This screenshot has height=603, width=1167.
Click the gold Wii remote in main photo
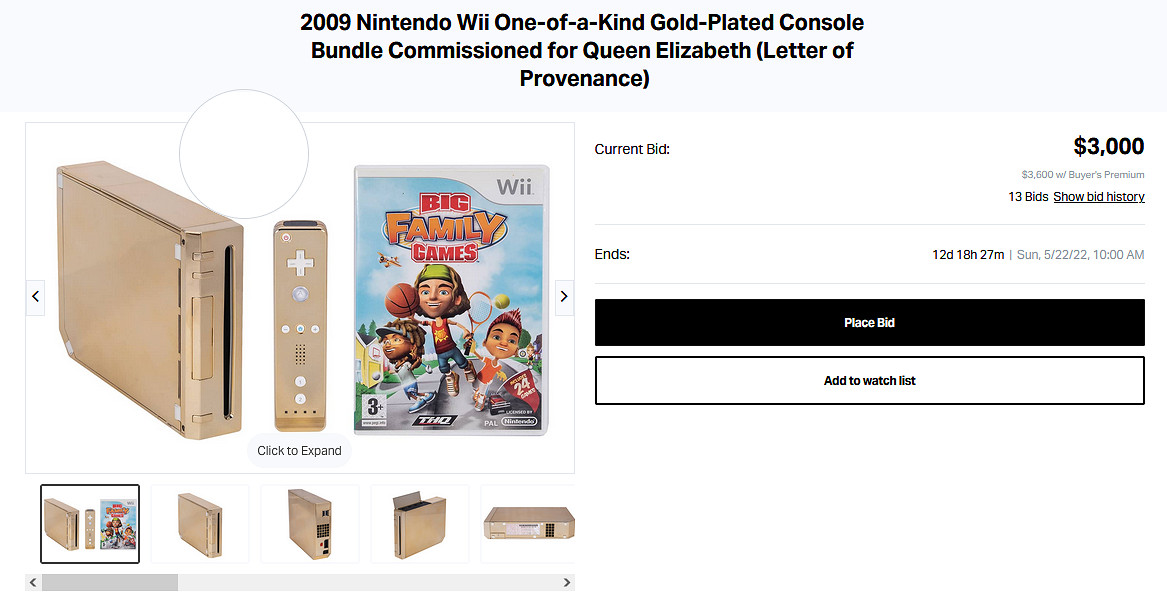tap(299, 325)
